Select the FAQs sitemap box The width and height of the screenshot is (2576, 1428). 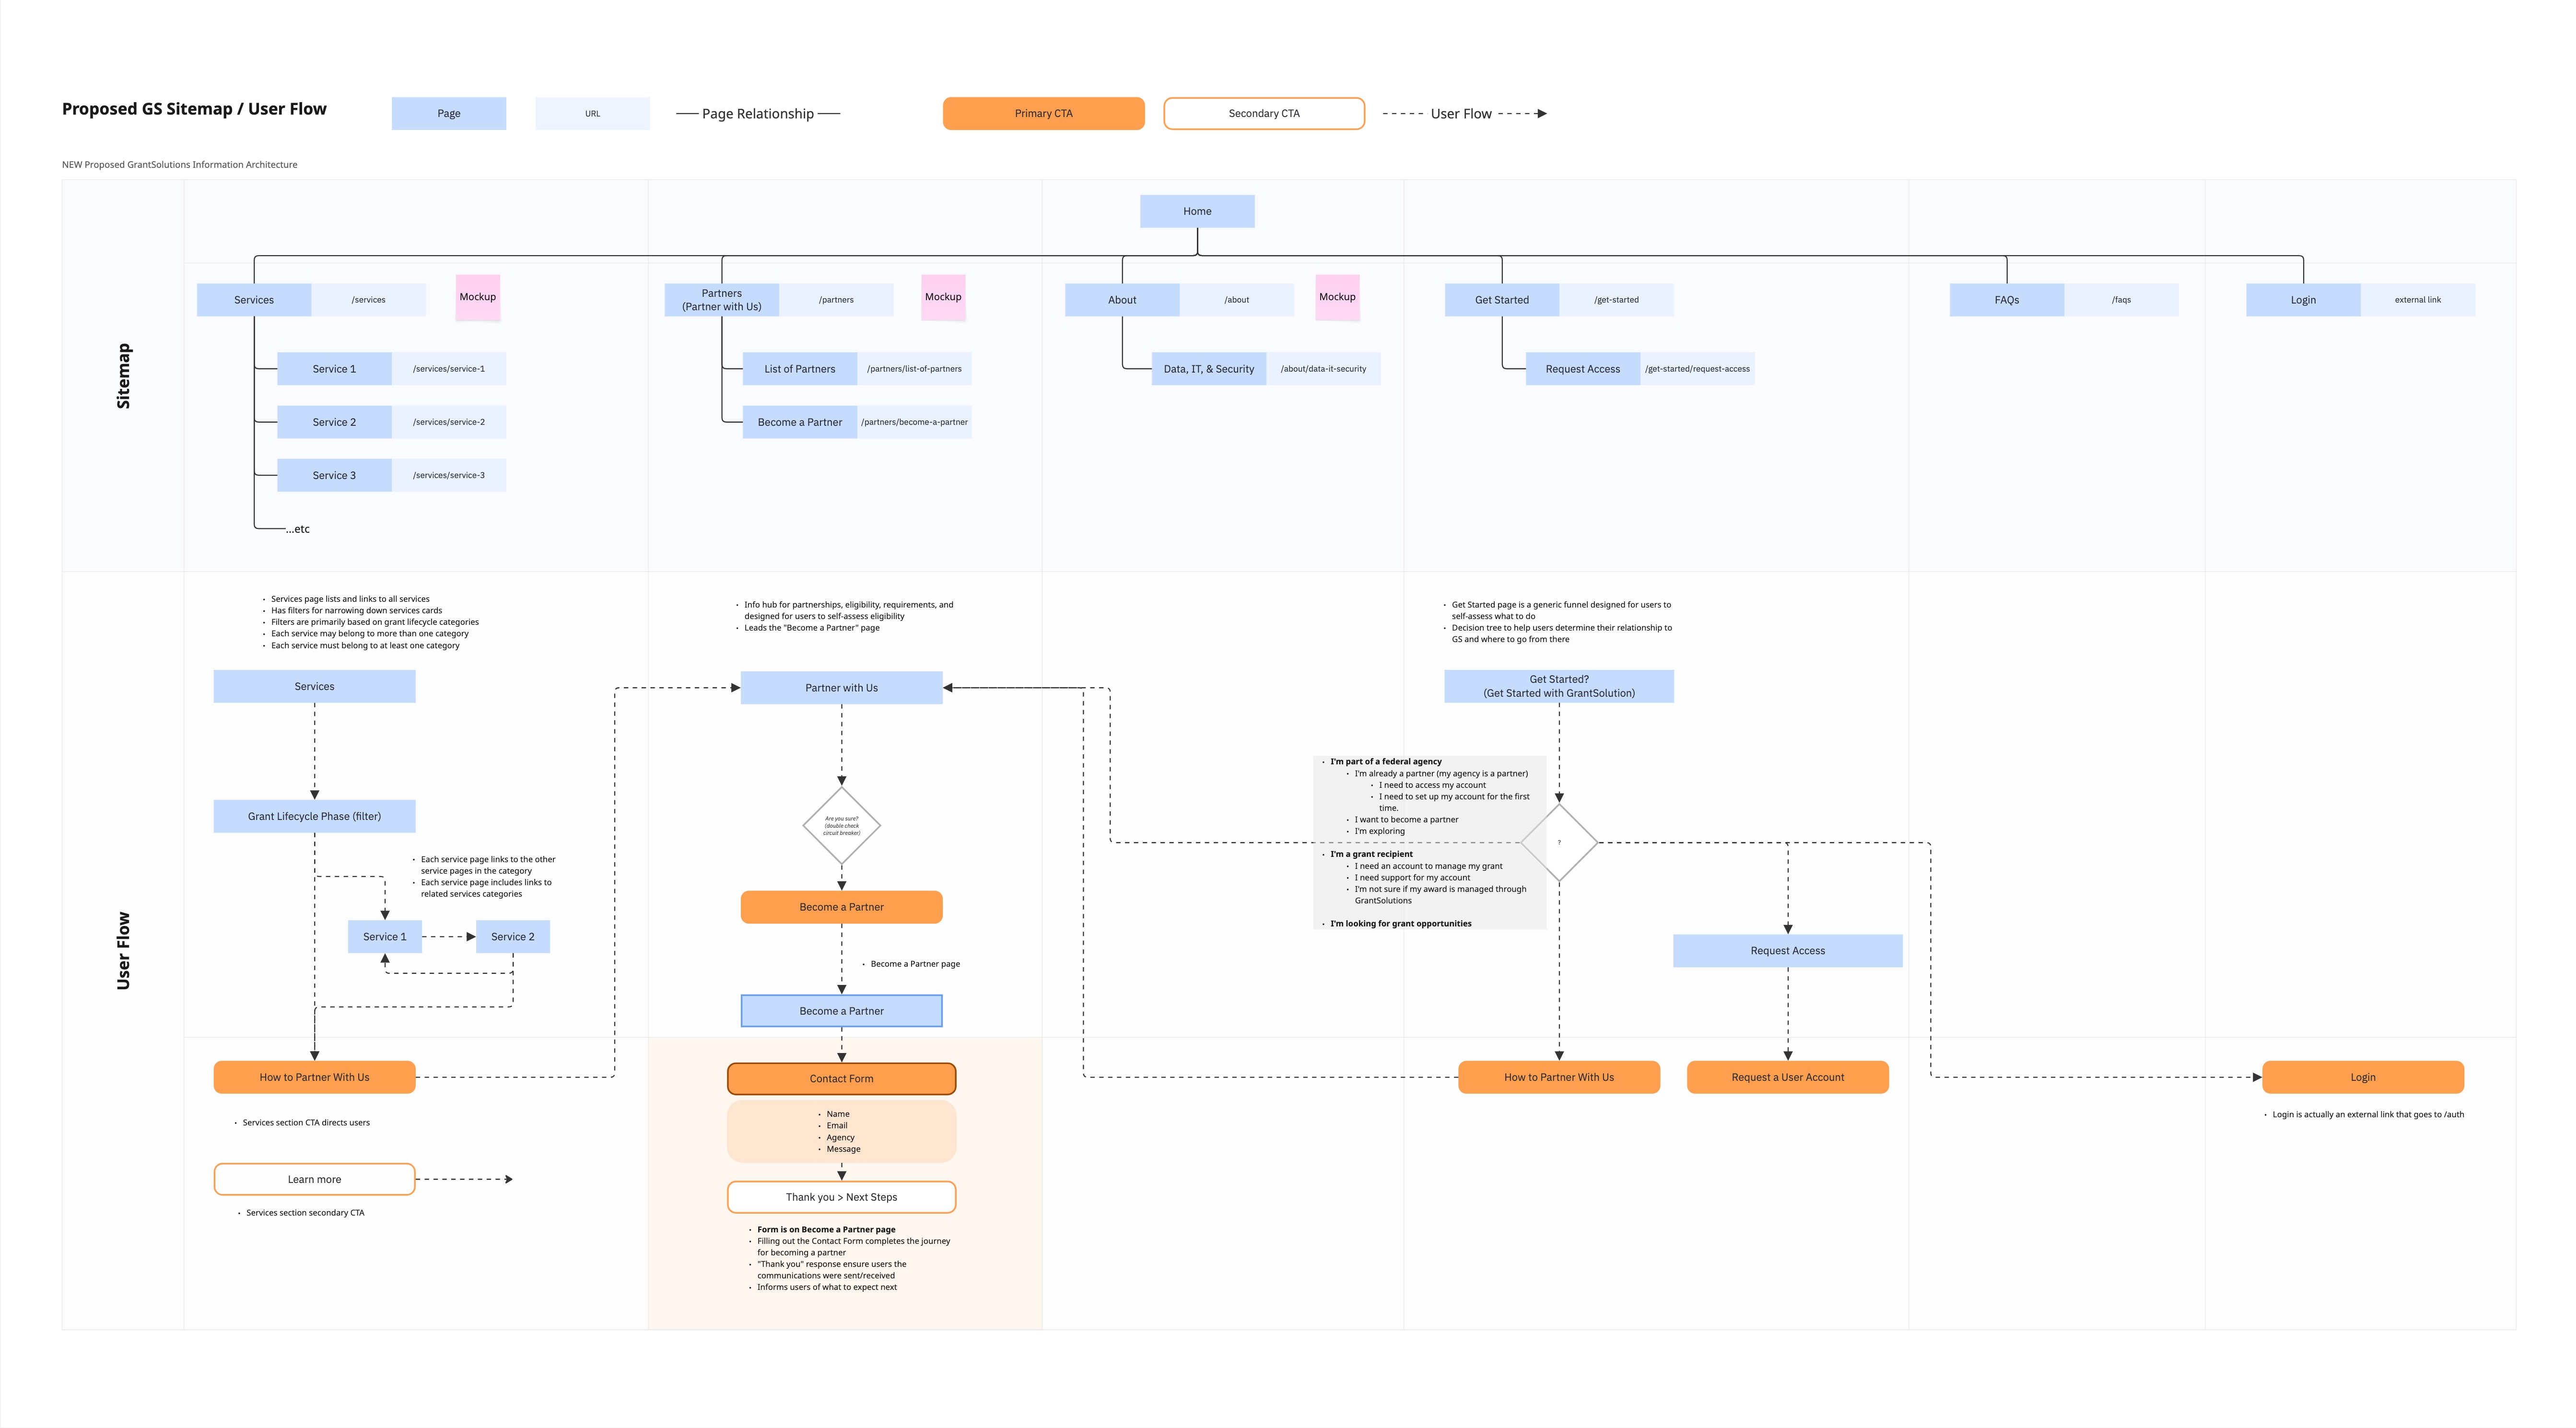2006,300
